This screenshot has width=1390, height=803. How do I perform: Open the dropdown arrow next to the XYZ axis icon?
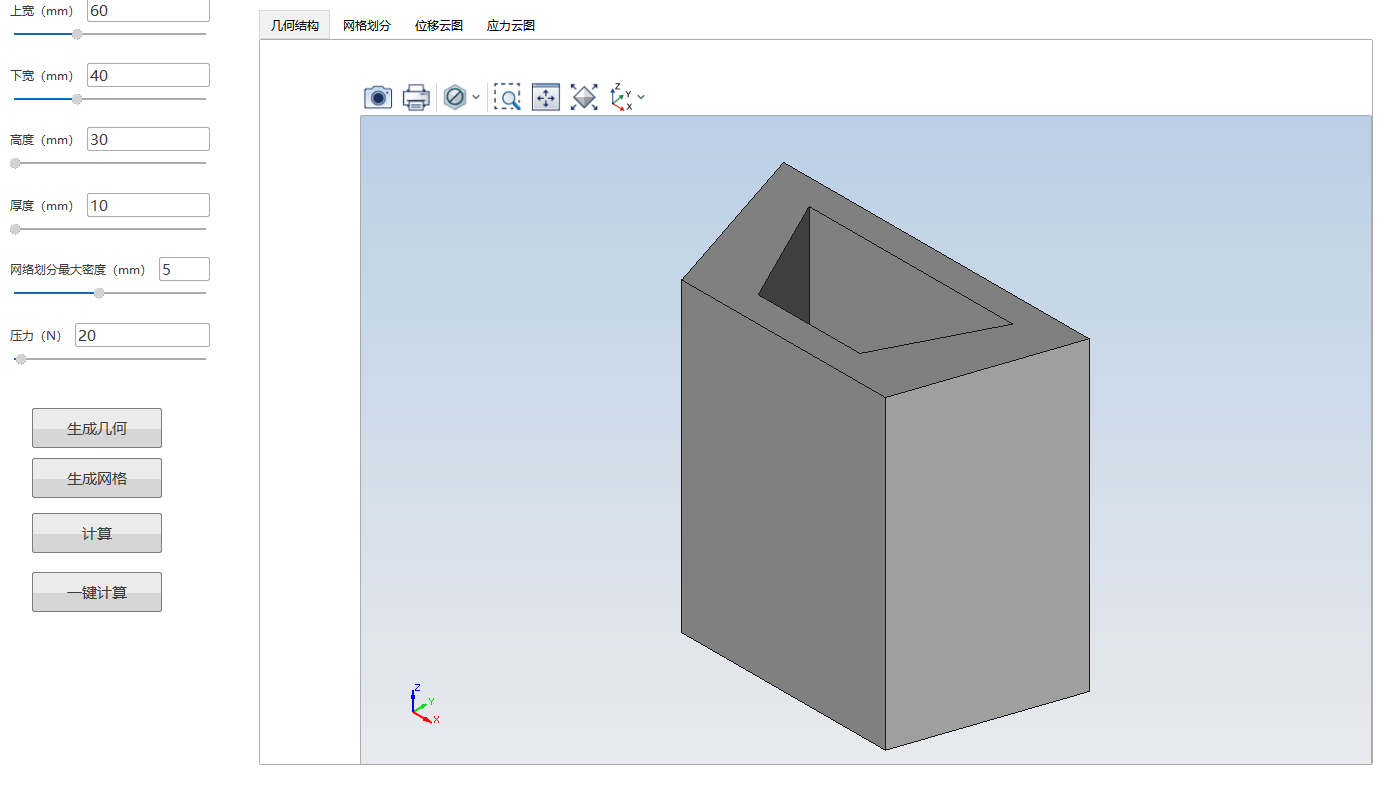click(x=641, y=97)
